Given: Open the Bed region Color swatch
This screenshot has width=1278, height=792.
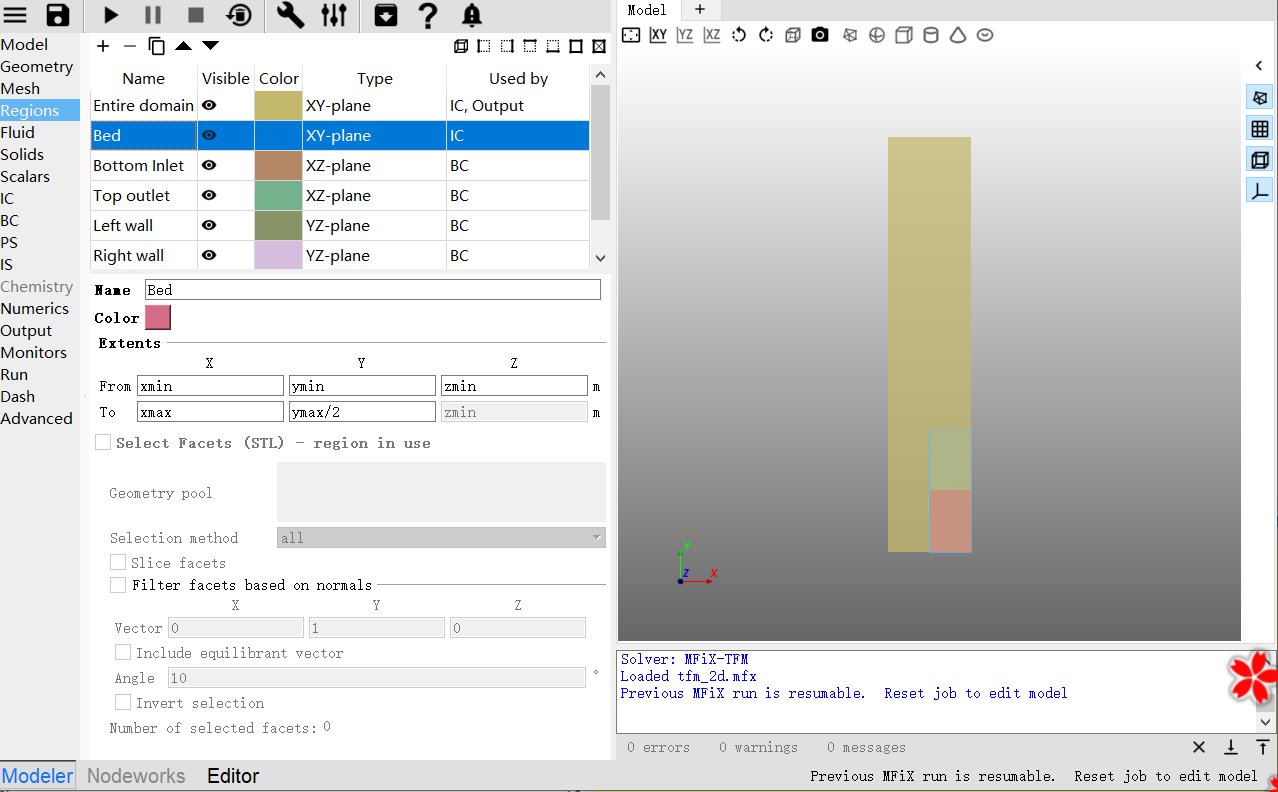Looking at the screenshot, I should point(158,318).
